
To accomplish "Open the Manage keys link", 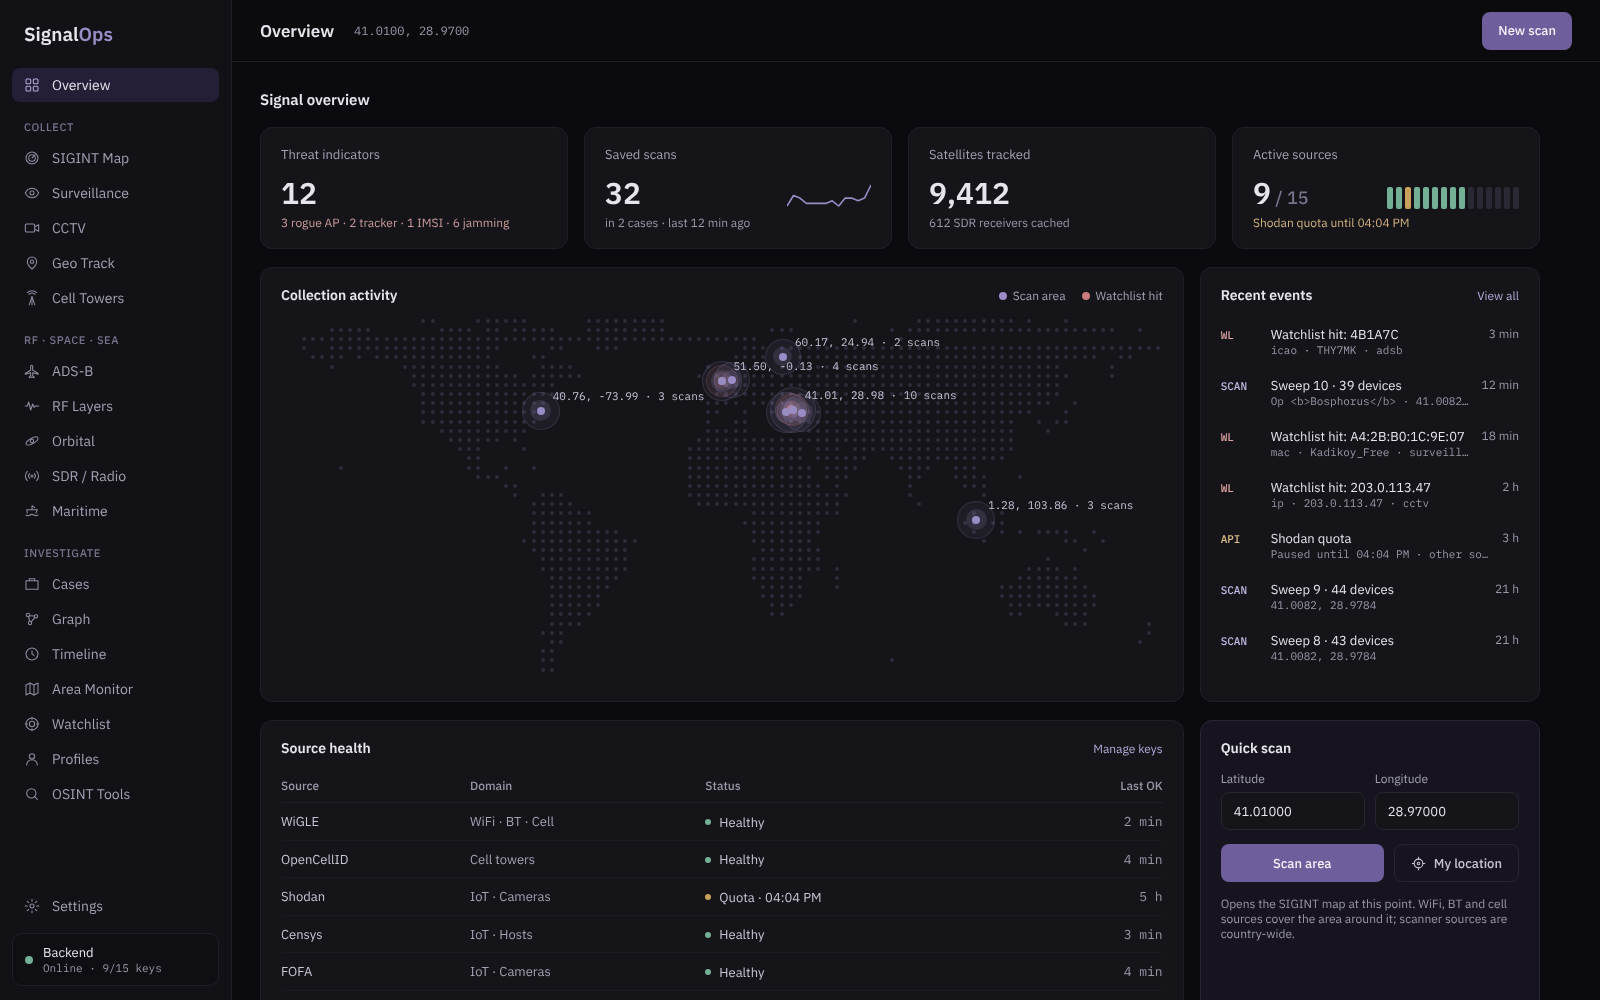I will pyautogui.click(x=1128, y=749).
